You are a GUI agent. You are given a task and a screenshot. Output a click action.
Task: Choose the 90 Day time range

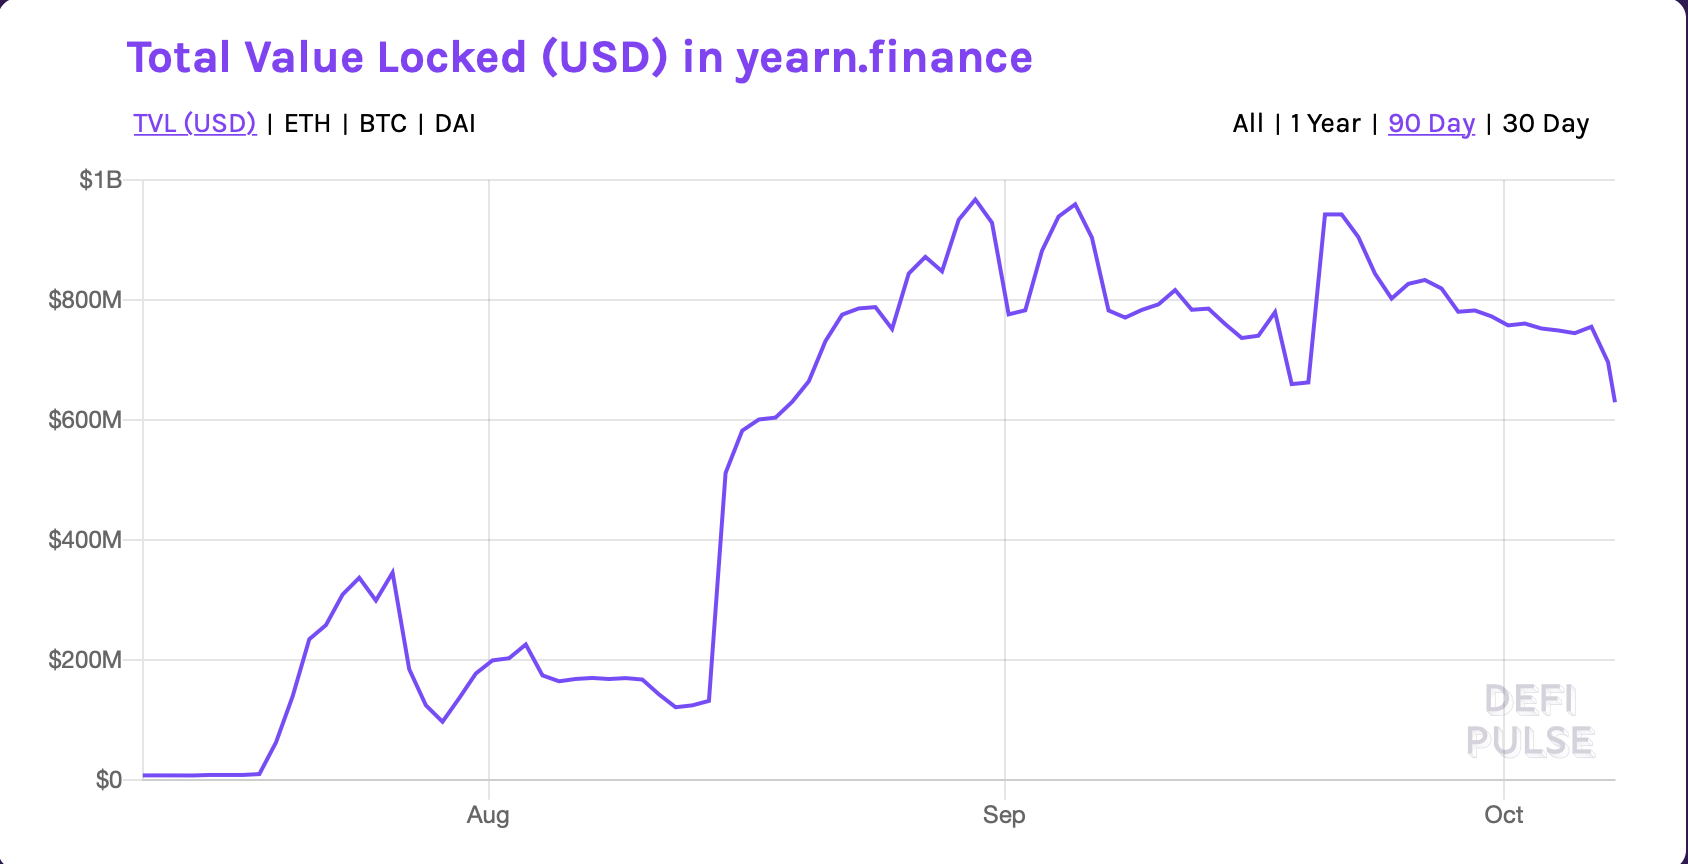[x=1431, y=124]
